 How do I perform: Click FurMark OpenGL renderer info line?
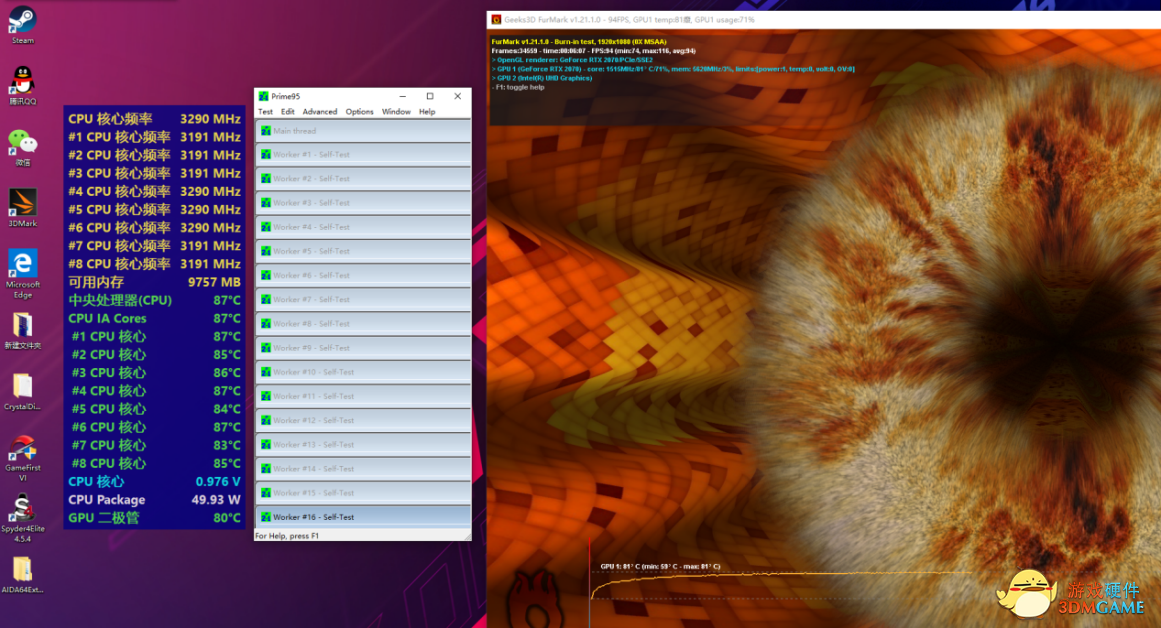[572, 60]
